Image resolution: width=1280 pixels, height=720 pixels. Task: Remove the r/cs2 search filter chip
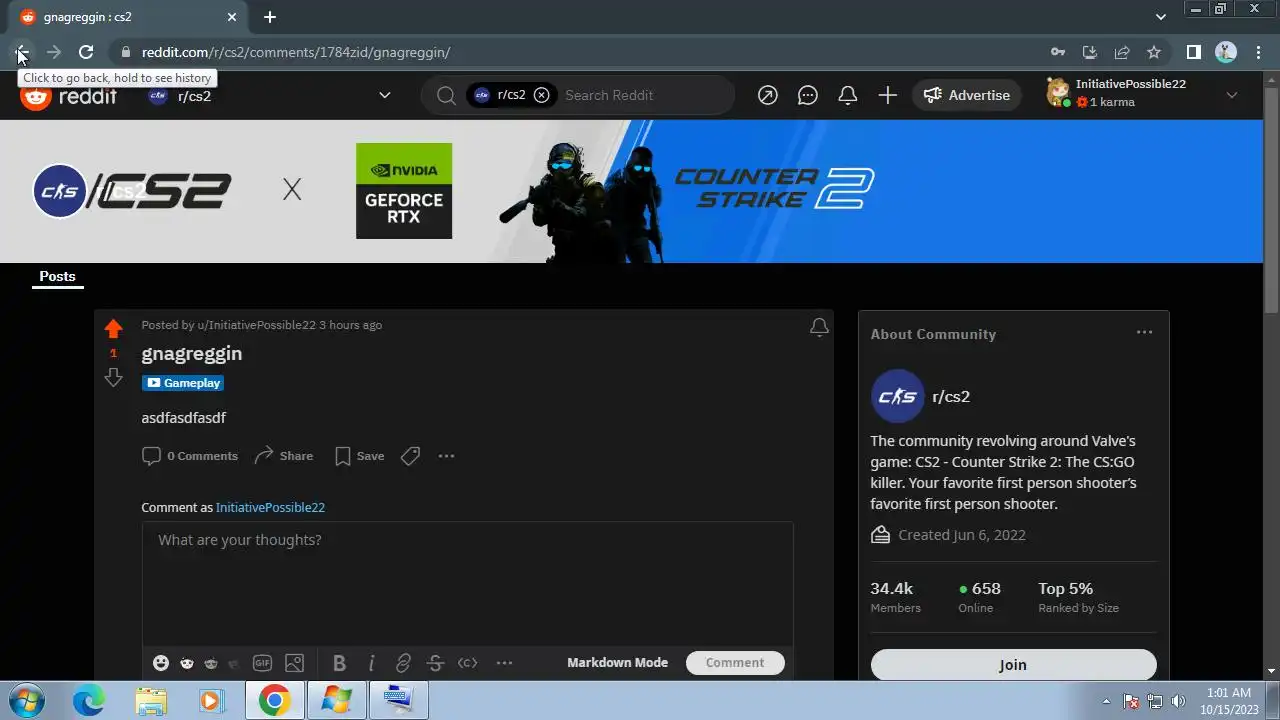541,95
